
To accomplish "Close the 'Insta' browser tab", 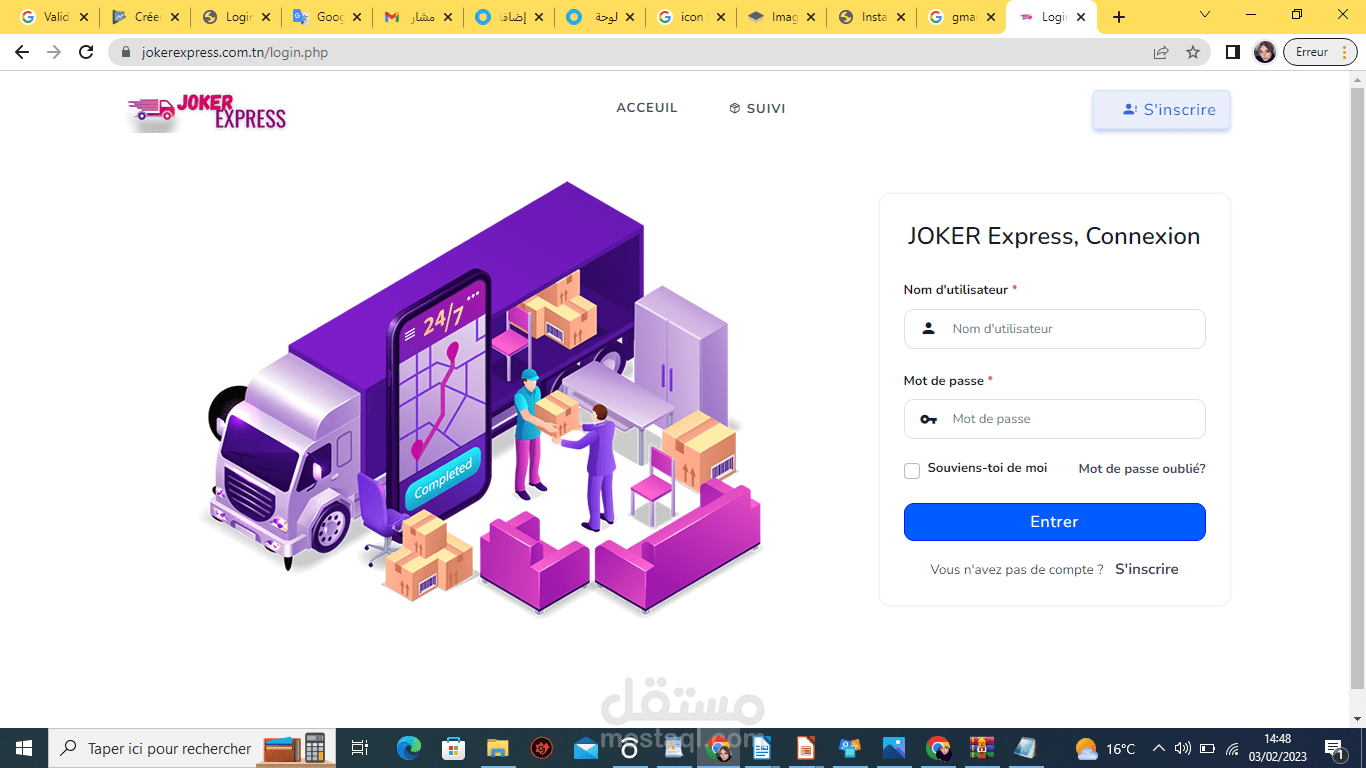I will point(901,17).
